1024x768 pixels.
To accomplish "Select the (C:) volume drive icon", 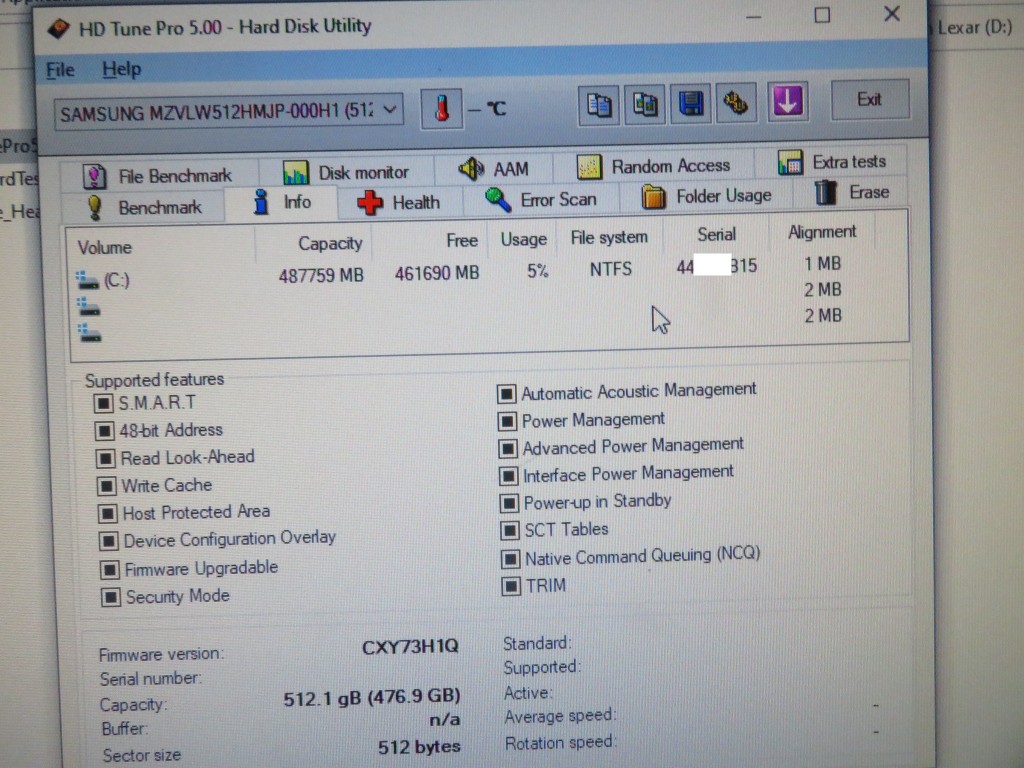I will click(88, 281).
